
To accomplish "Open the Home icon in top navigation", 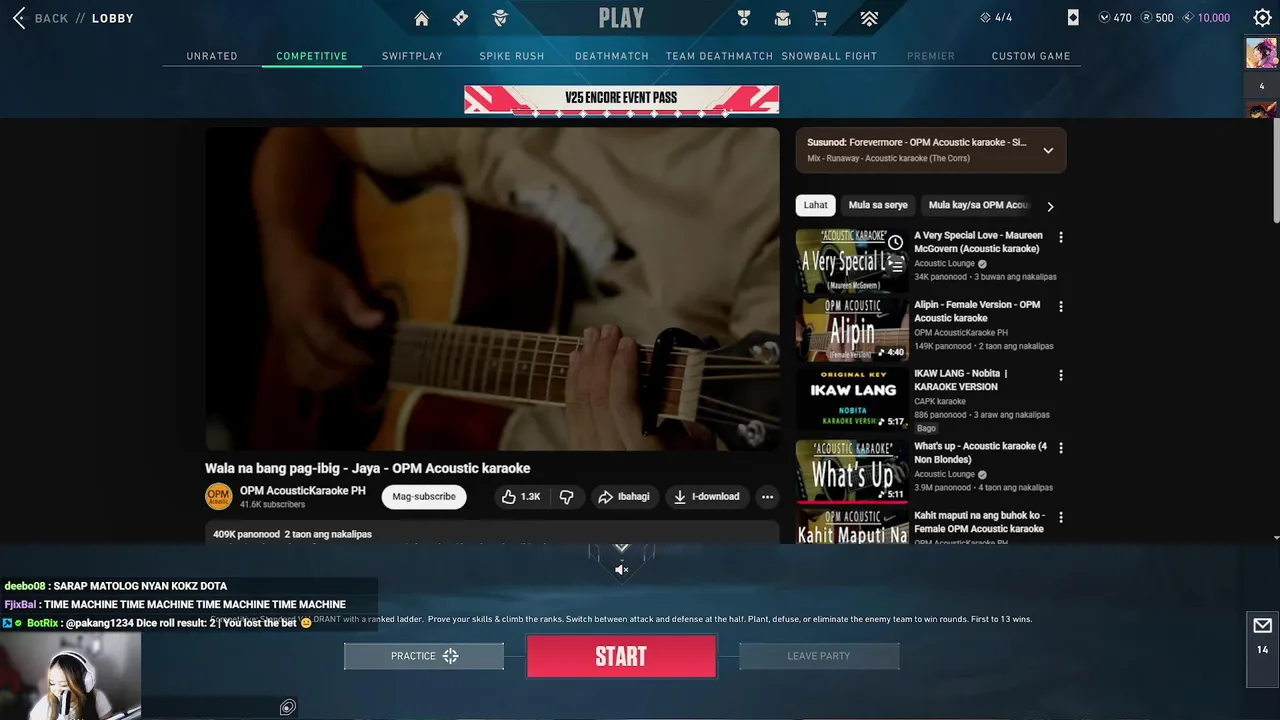I will point(422,18).
